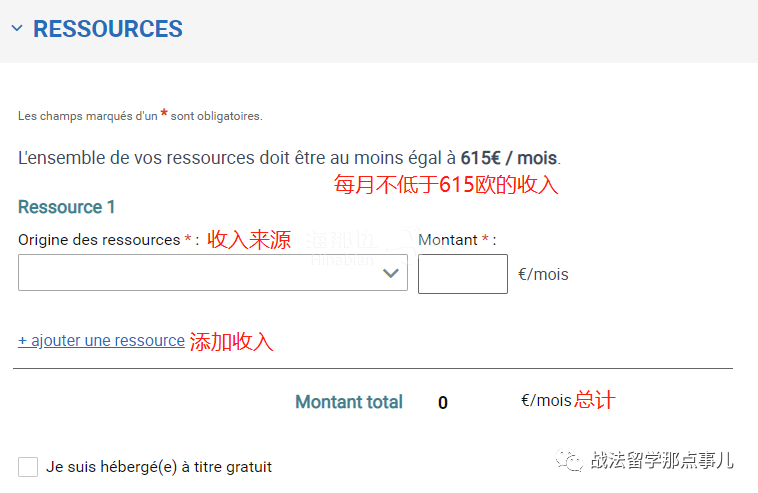The width and height of the screenshot is (758, 493).
Task: Click the red asterisk after 'Origine des ressources'
Action: [x=188, y=240]
